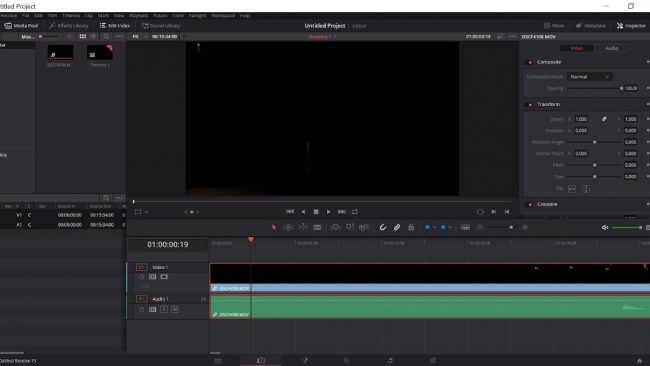
Task: Jump to previous edit point icon
Action: pos(507,212)
